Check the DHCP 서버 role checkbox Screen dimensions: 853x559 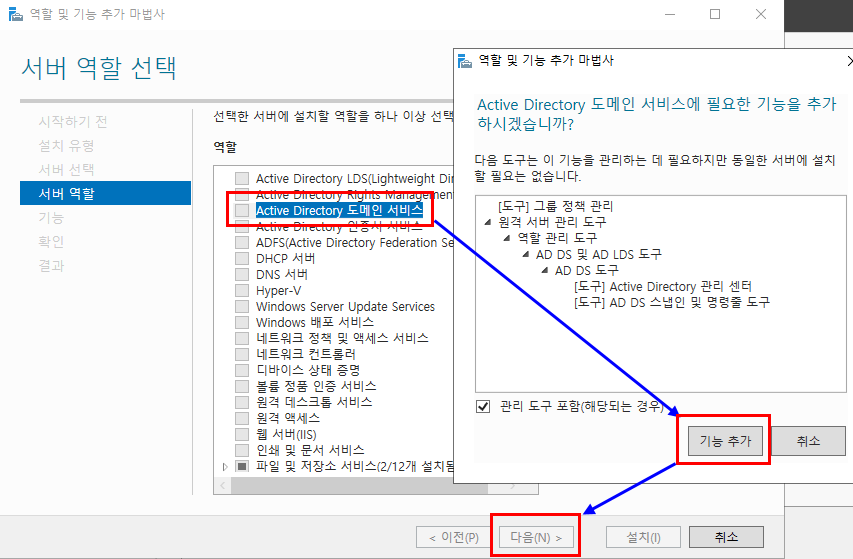click(242, 258)
